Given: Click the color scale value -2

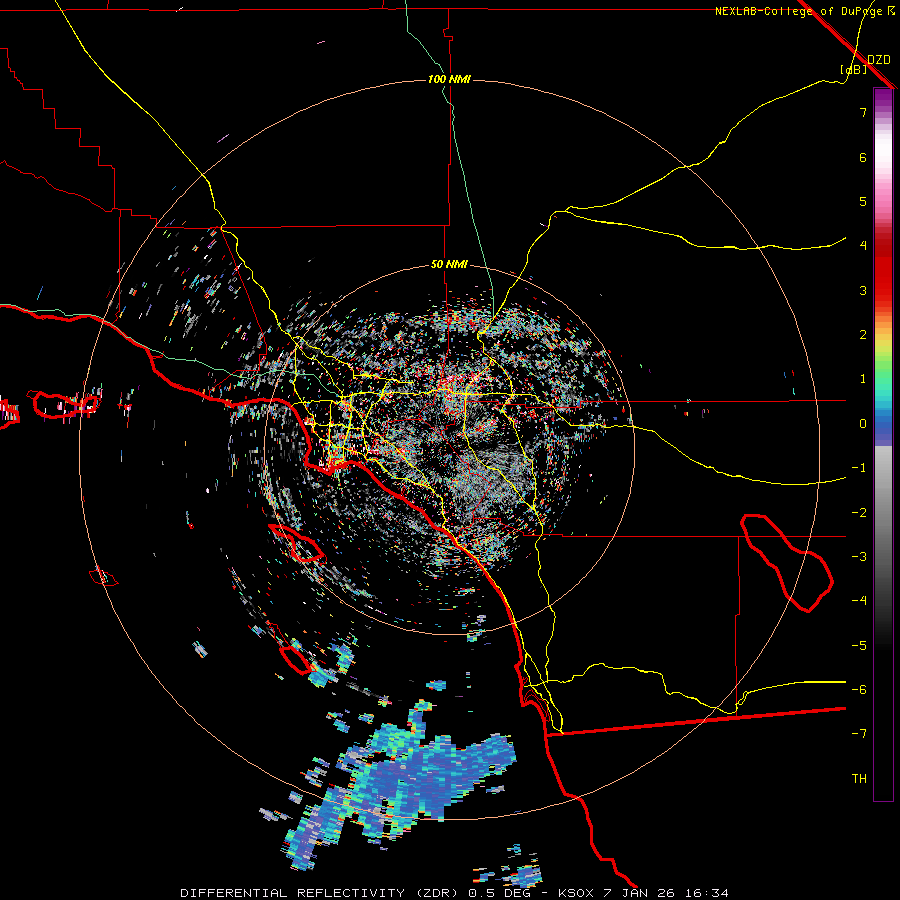Looking at the screenshot, I should coord(859,513).
